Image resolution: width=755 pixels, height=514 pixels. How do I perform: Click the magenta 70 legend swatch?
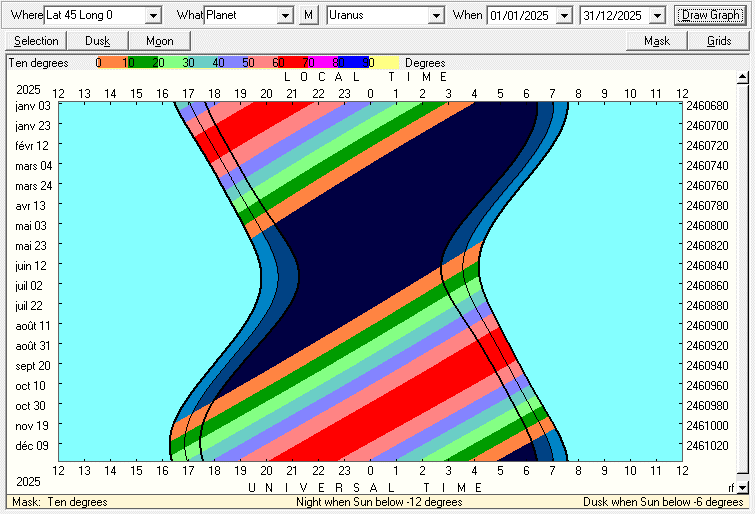point(324,63)
